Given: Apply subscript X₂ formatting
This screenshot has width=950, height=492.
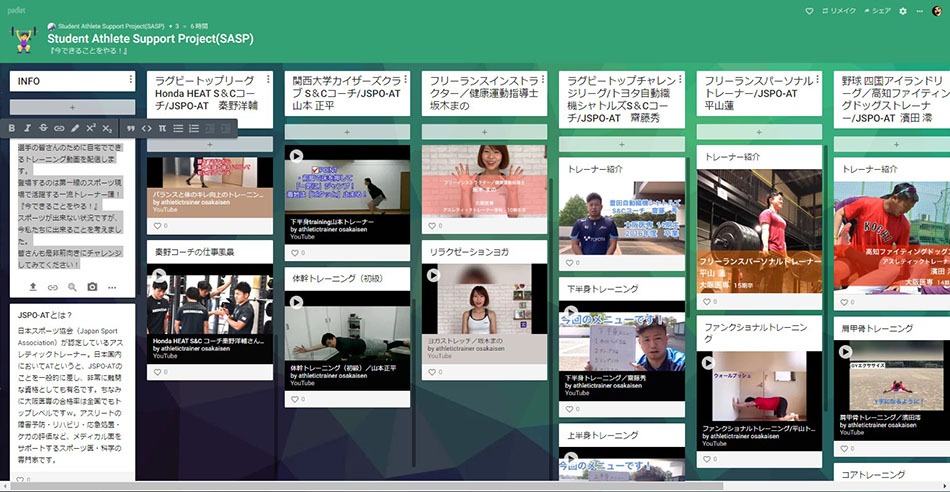Looking at the screenshot, I should pyautogui.click(x=107, y=128).
